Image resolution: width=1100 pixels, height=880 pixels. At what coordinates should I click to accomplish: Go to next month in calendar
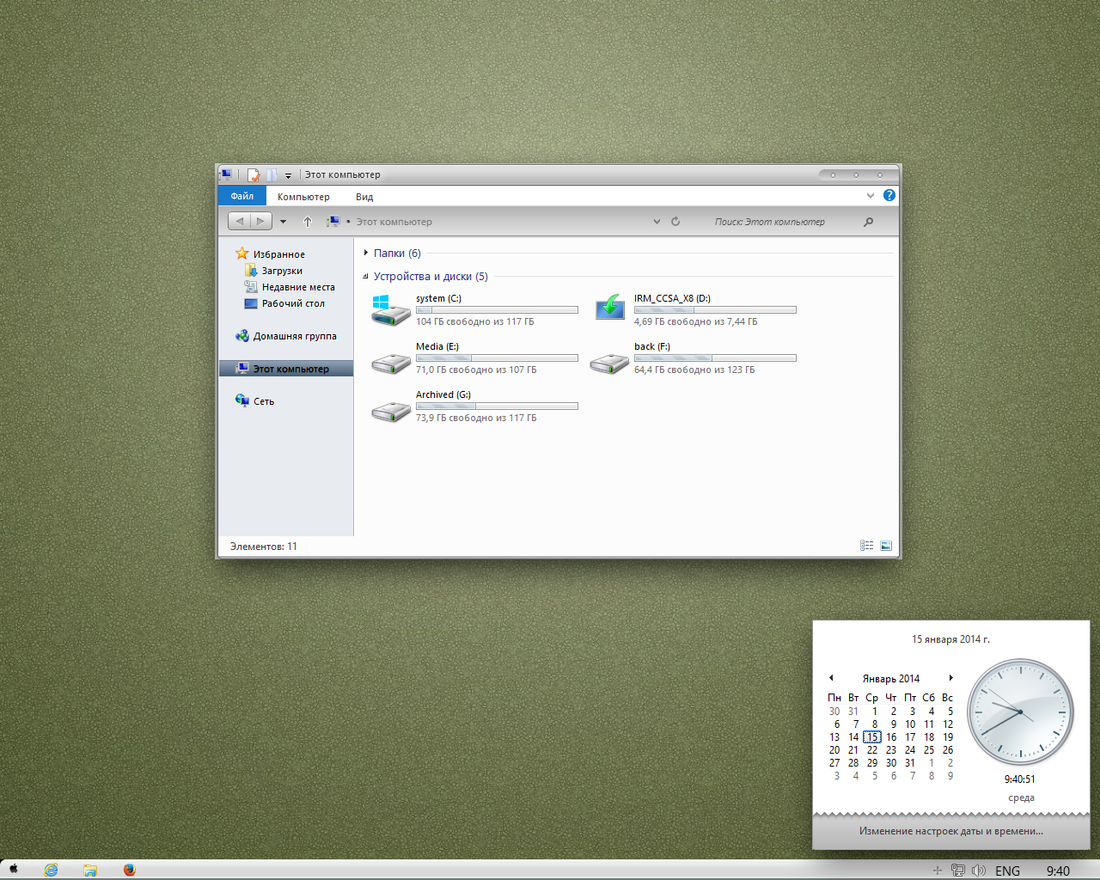[x=951, y=678]
